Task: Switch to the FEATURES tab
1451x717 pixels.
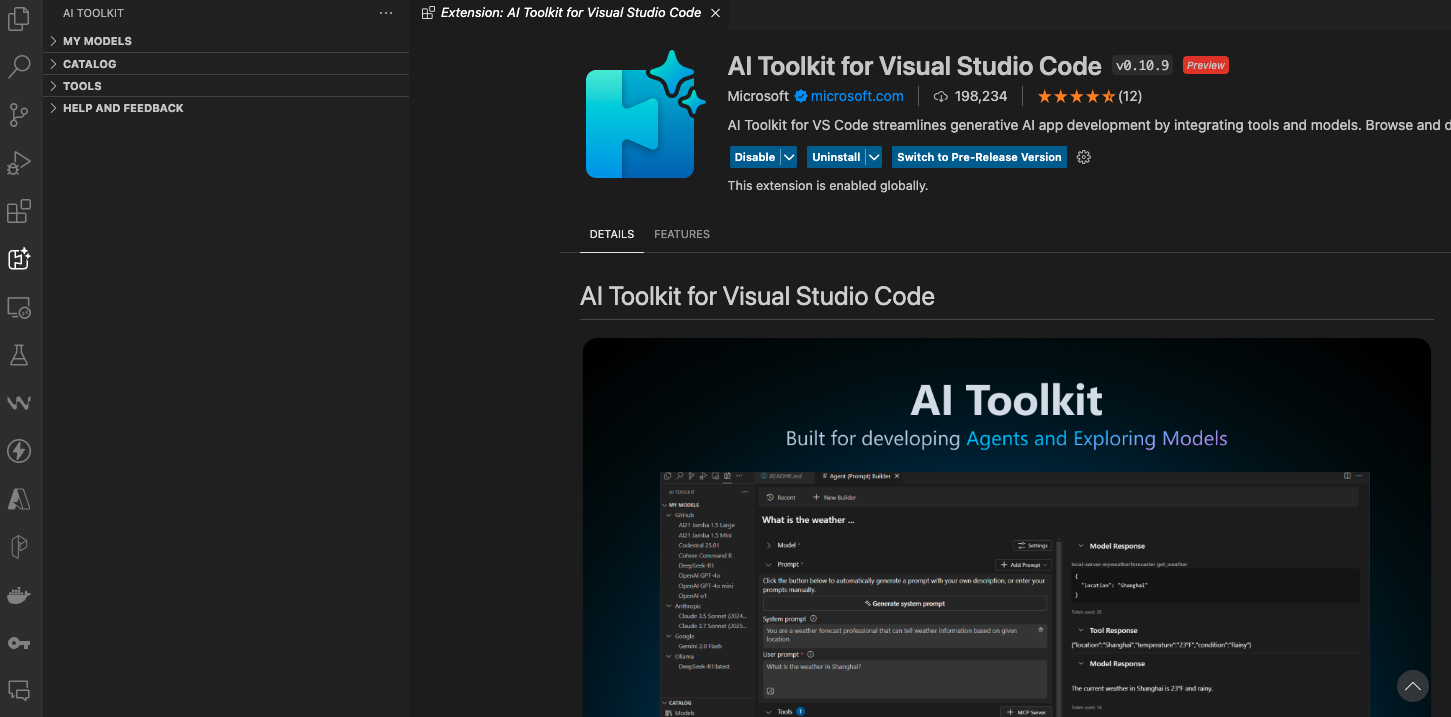Action: (682, 234)
